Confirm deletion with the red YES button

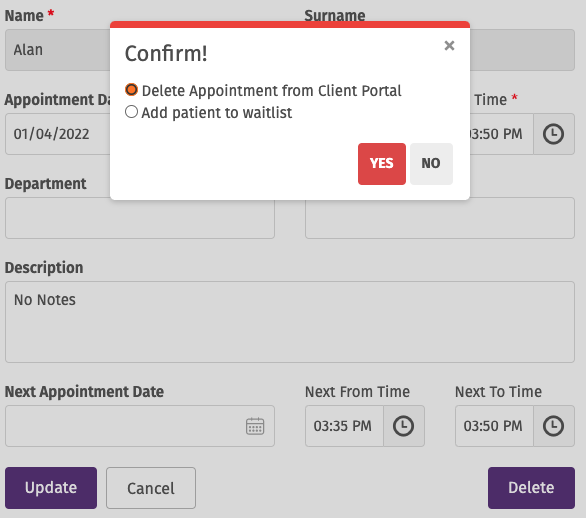[x=382, y=164]
